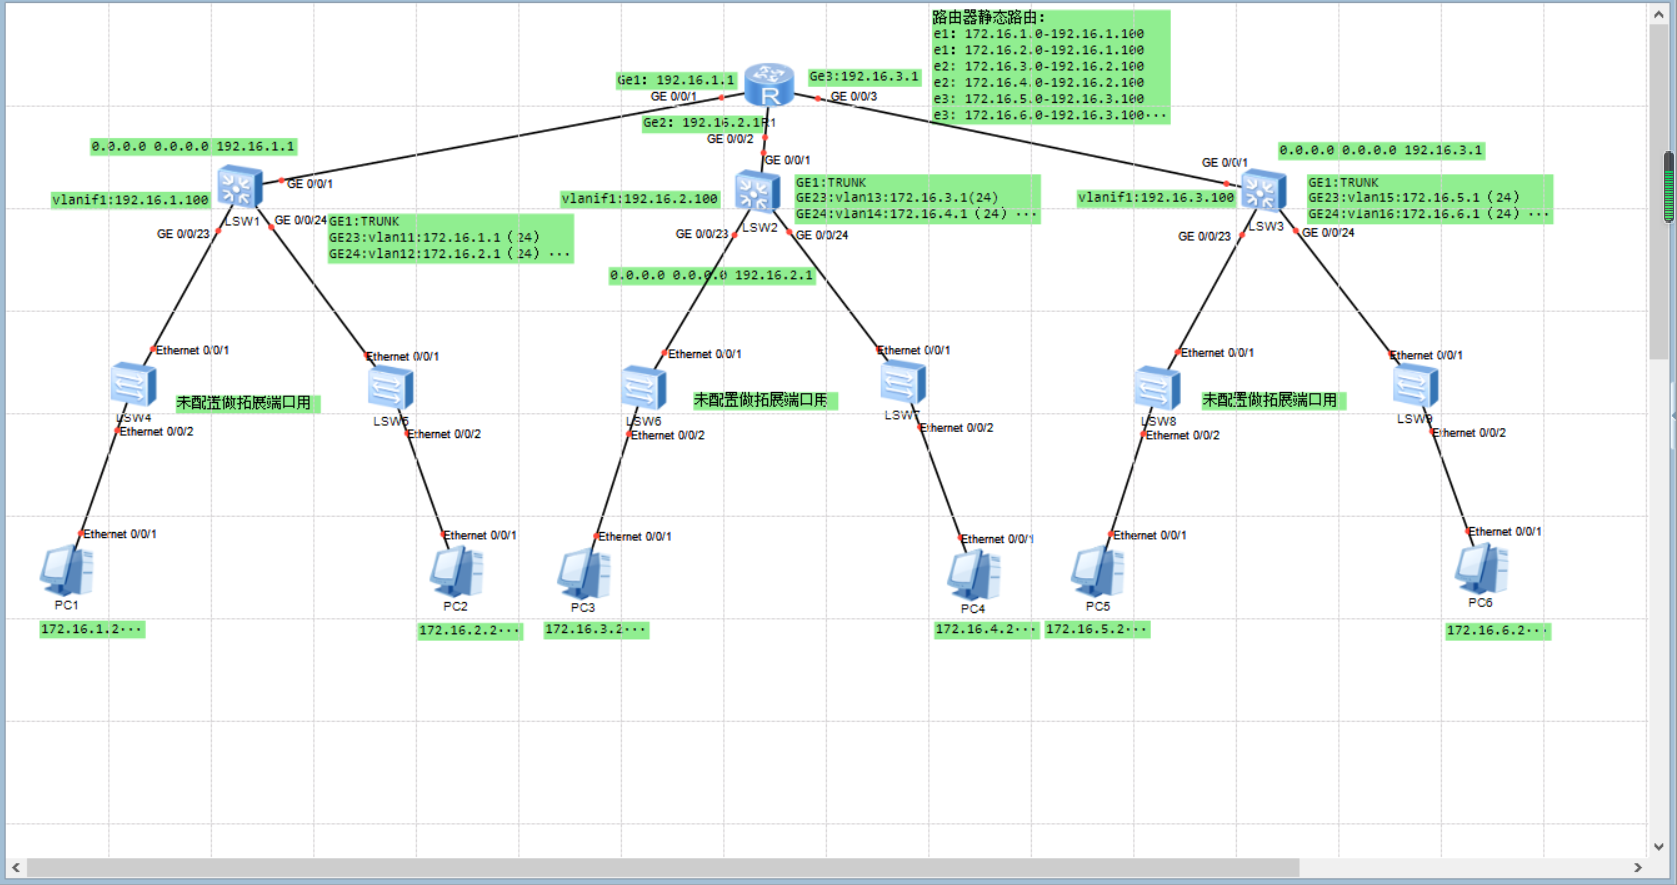Select the PC2 computer icon
This screenshot has width=1677, height=885.
[x=456, y=572]
